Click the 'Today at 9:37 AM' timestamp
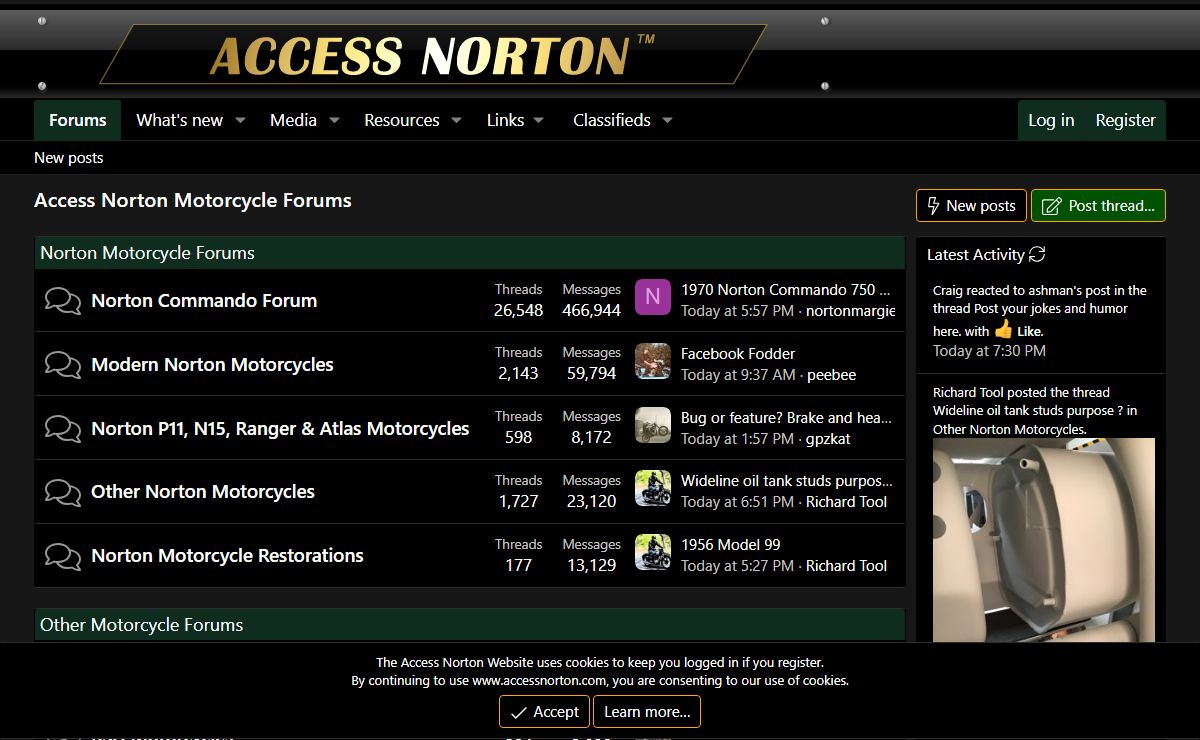 pos(738,375)
